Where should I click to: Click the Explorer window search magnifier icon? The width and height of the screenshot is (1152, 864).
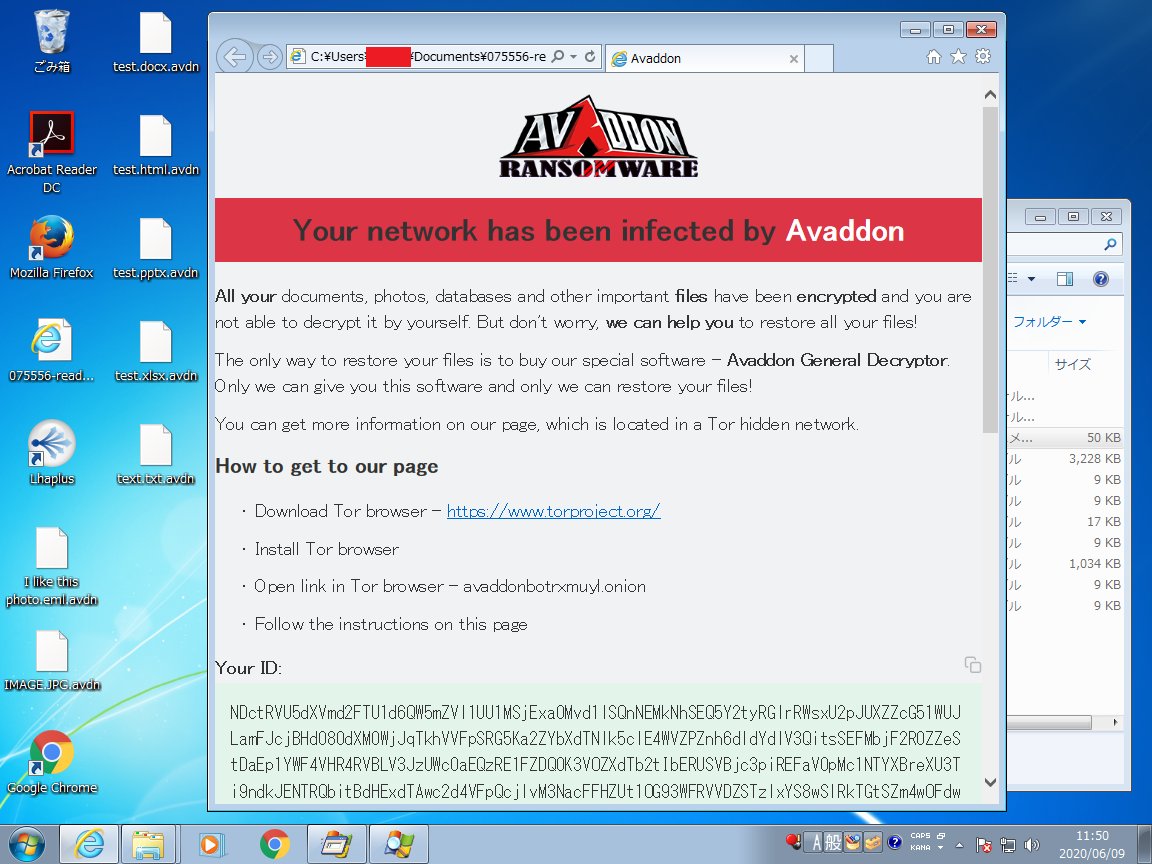tap(1110, 244)
